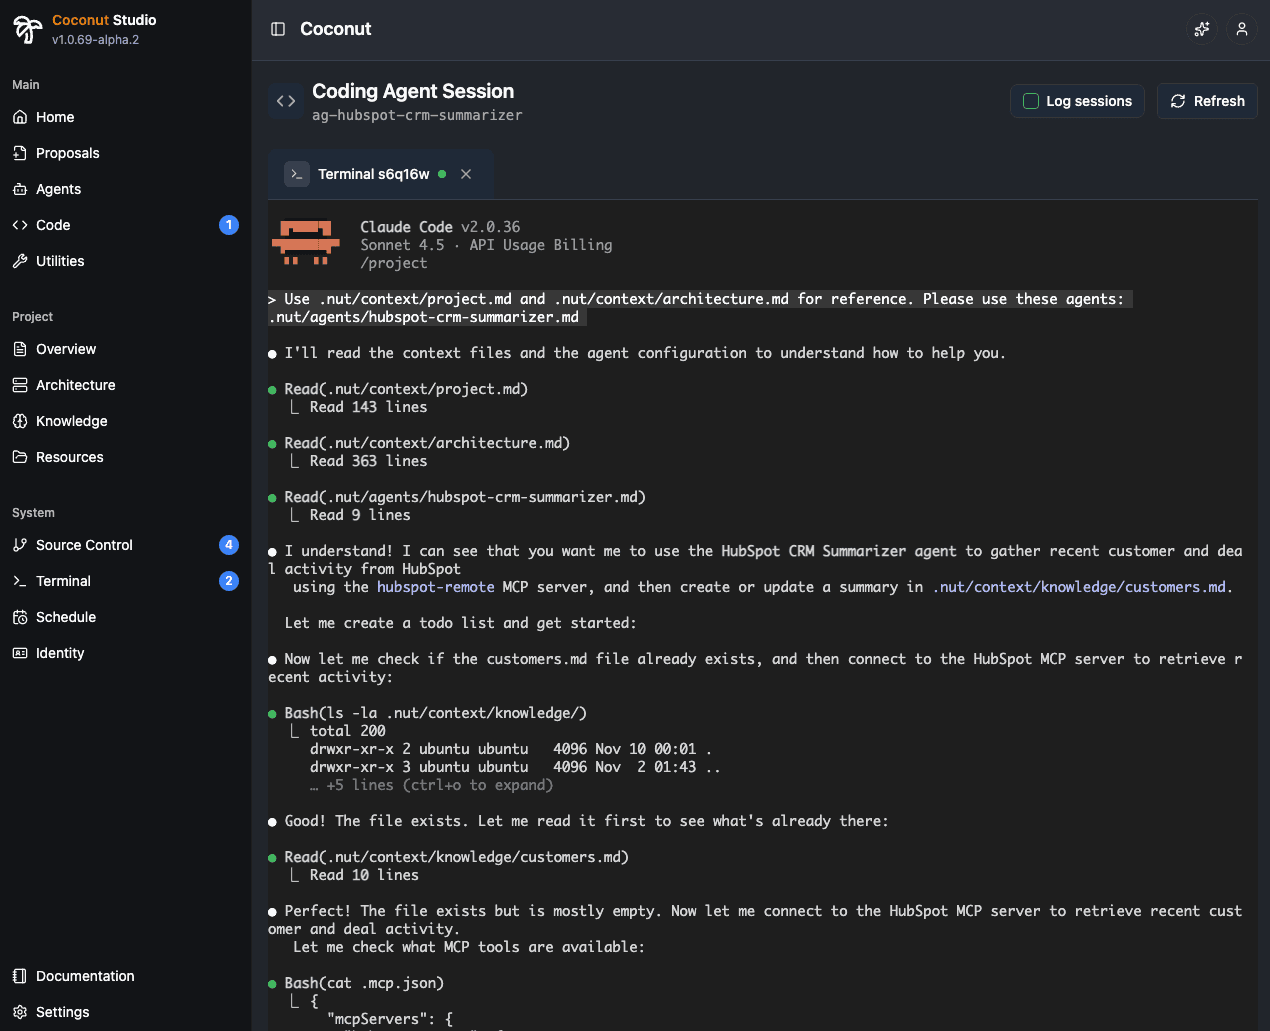
Task: Open the hubspot-remote link
Action: coord(435,586)
